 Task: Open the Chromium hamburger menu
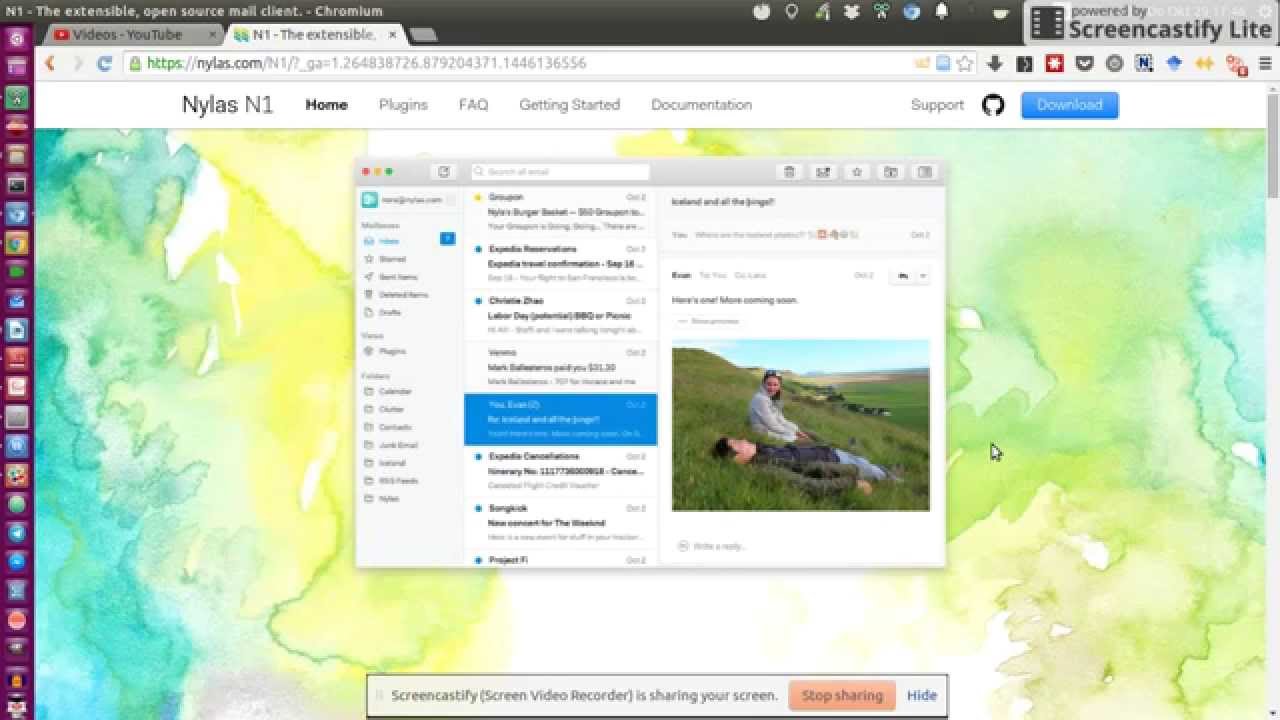[1263, 63]
